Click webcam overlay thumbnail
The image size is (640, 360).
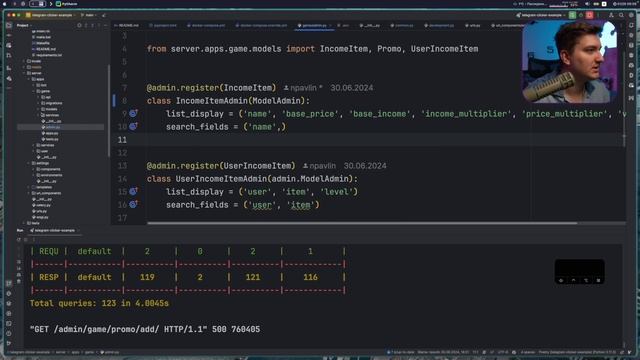tap(569, 62)
